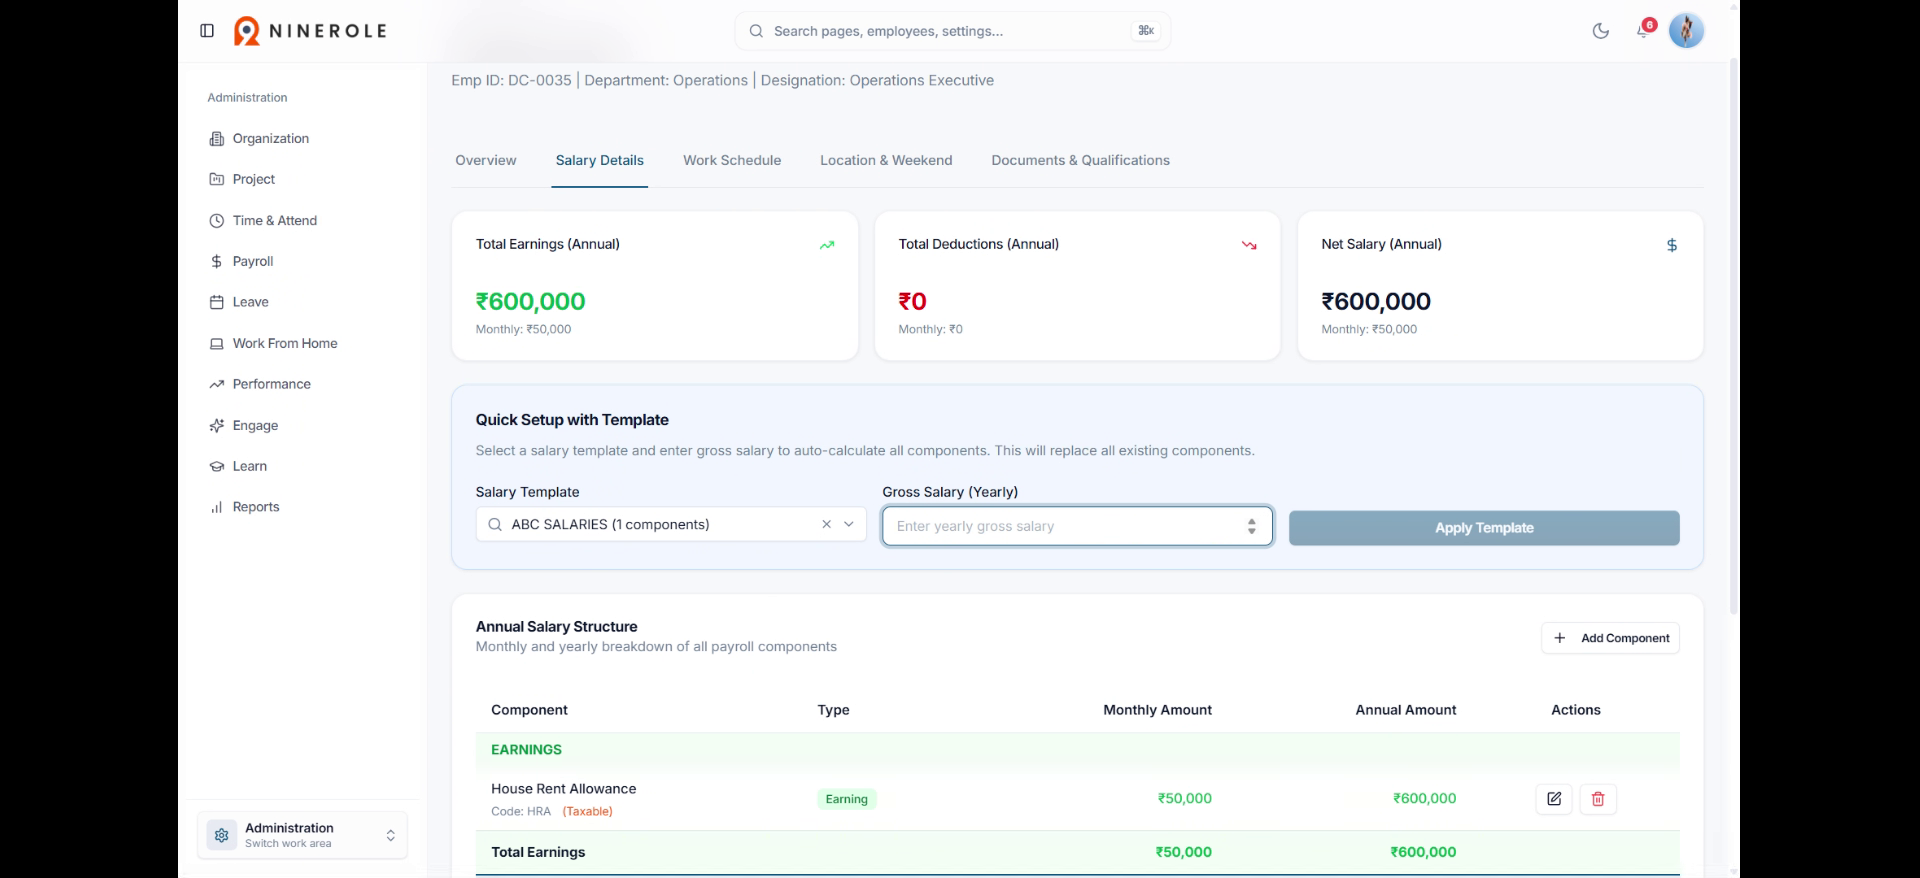Expand Administration work area switcher

pyautogui.click(x=302, y=835)
